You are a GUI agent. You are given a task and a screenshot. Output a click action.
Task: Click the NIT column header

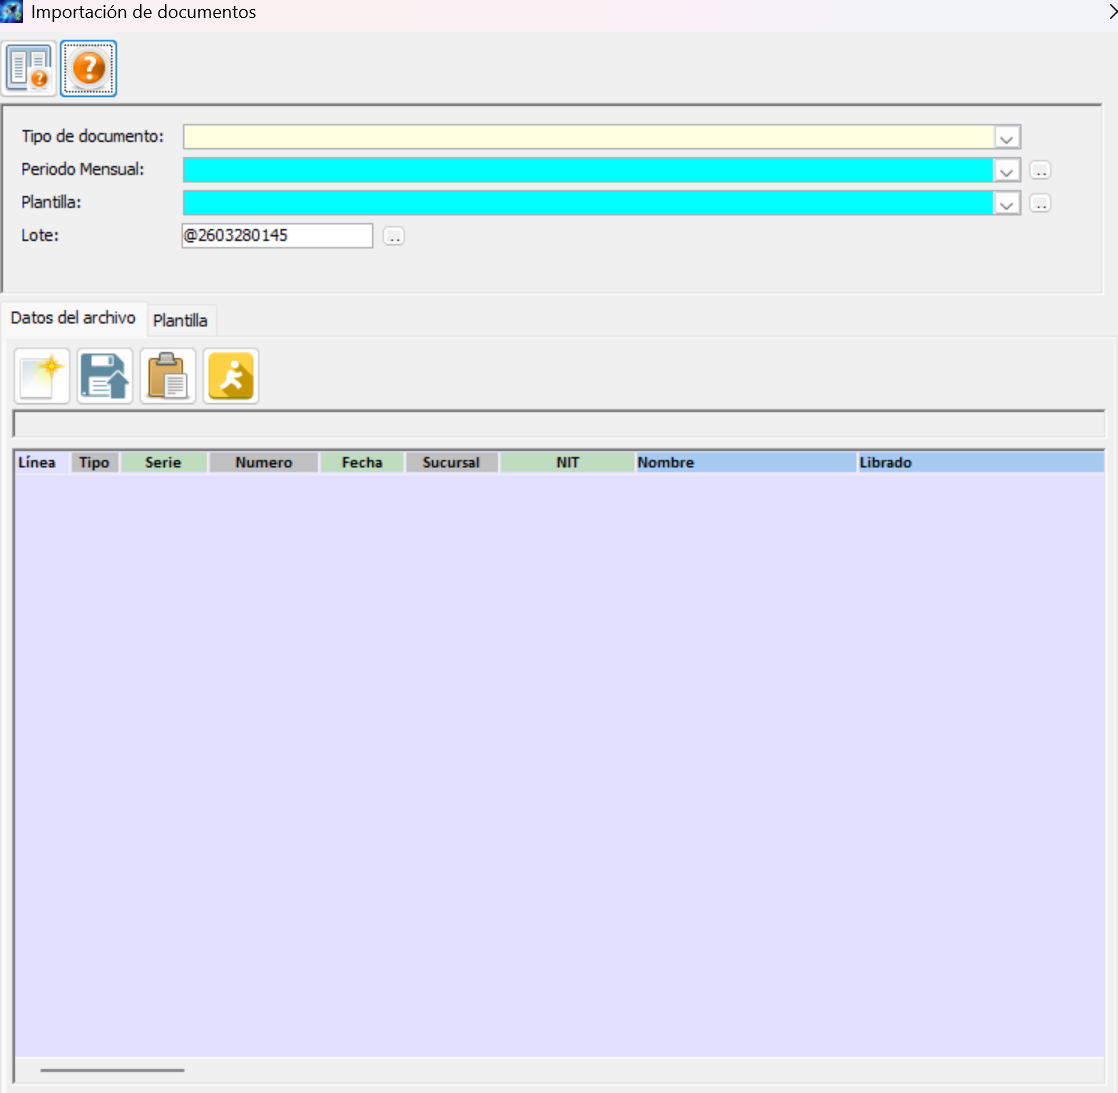pos(567,462)
